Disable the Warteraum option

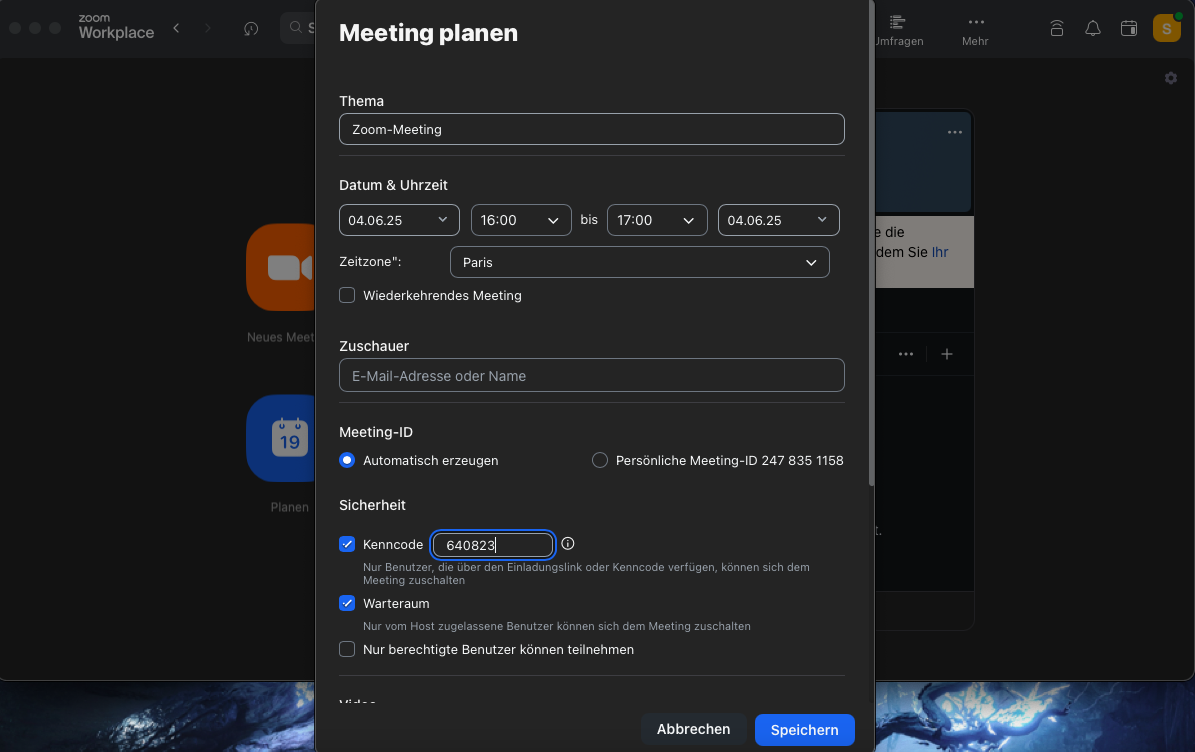click(x=346, y=603)
